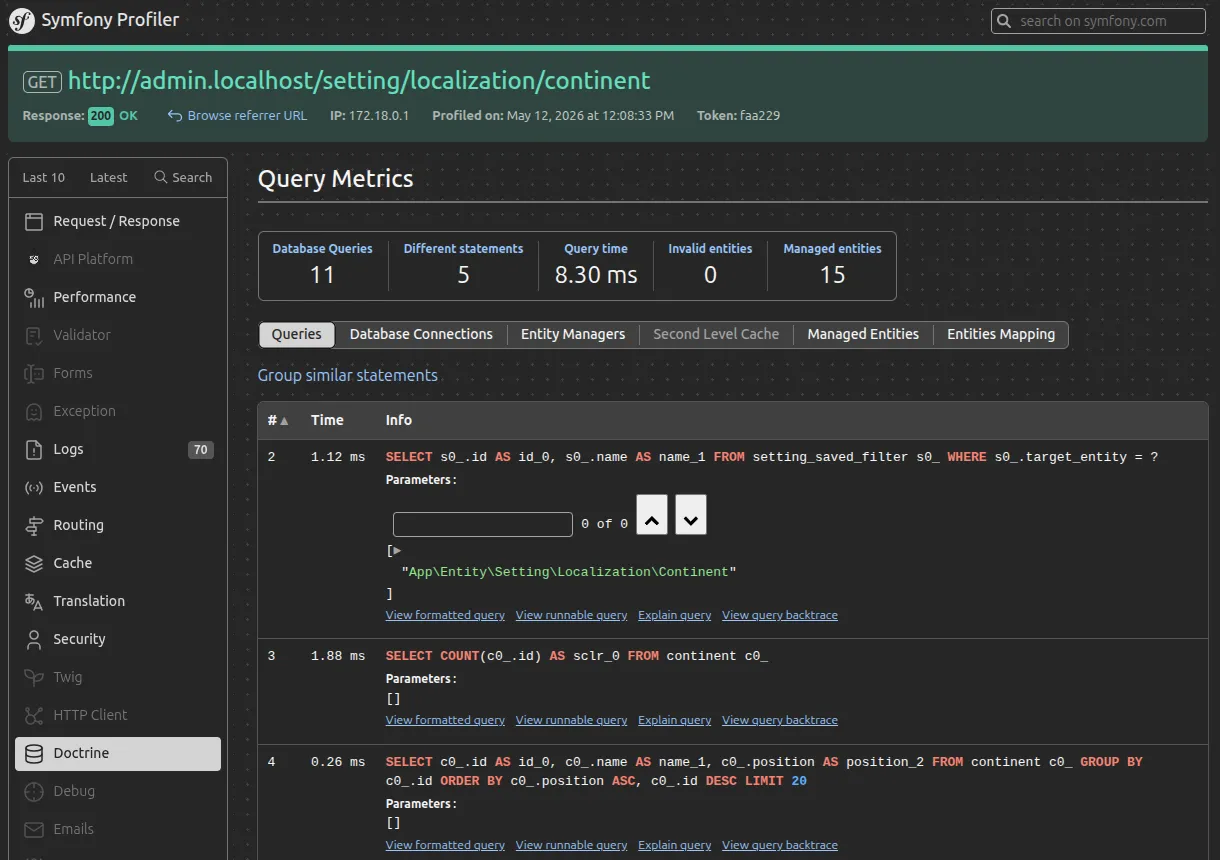View formatted query for query 4

click(x=445, y=845)
